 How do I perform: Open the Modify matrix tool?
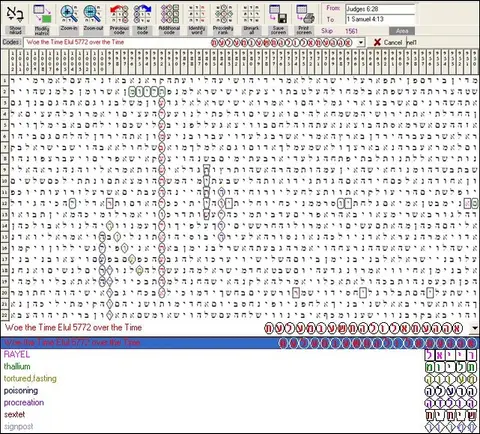point(42,14)
